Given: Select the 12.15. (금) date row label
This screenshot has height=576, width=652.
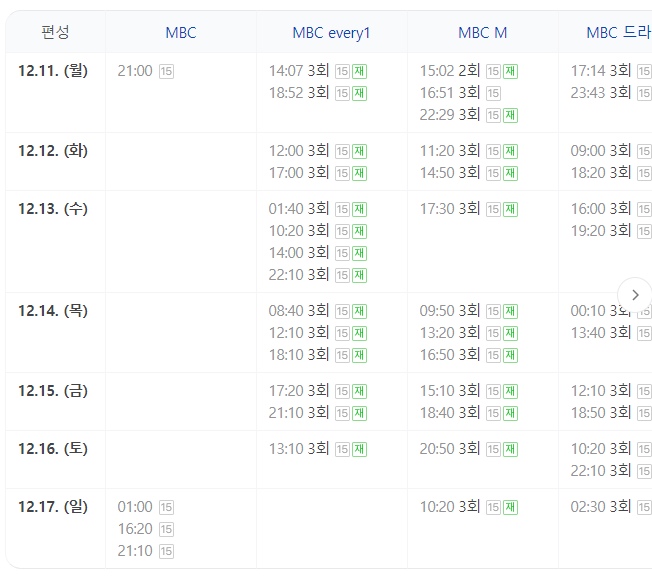Looking at the screenshot, I should [53, 391].
